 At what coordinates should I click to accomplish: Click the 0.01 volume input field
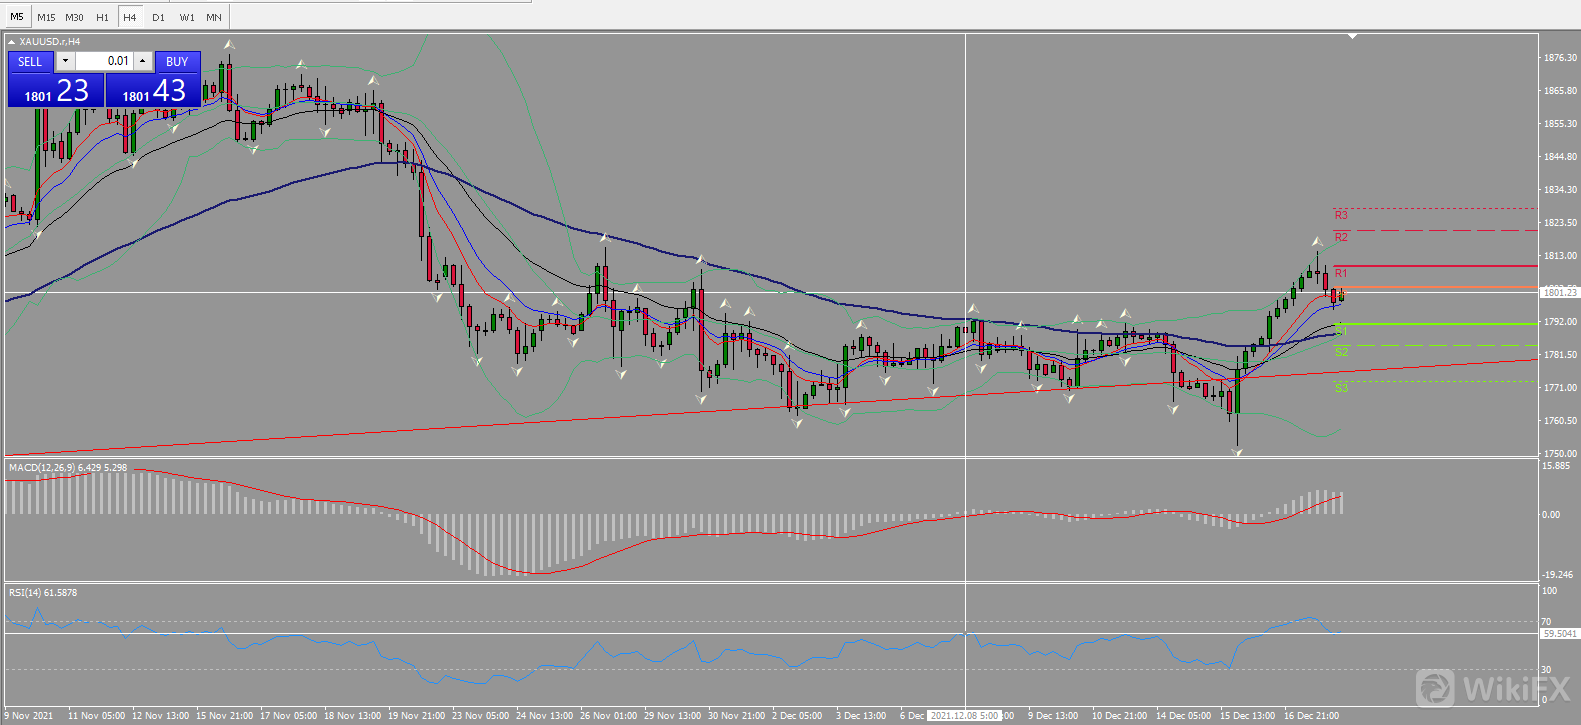(104, 61)
